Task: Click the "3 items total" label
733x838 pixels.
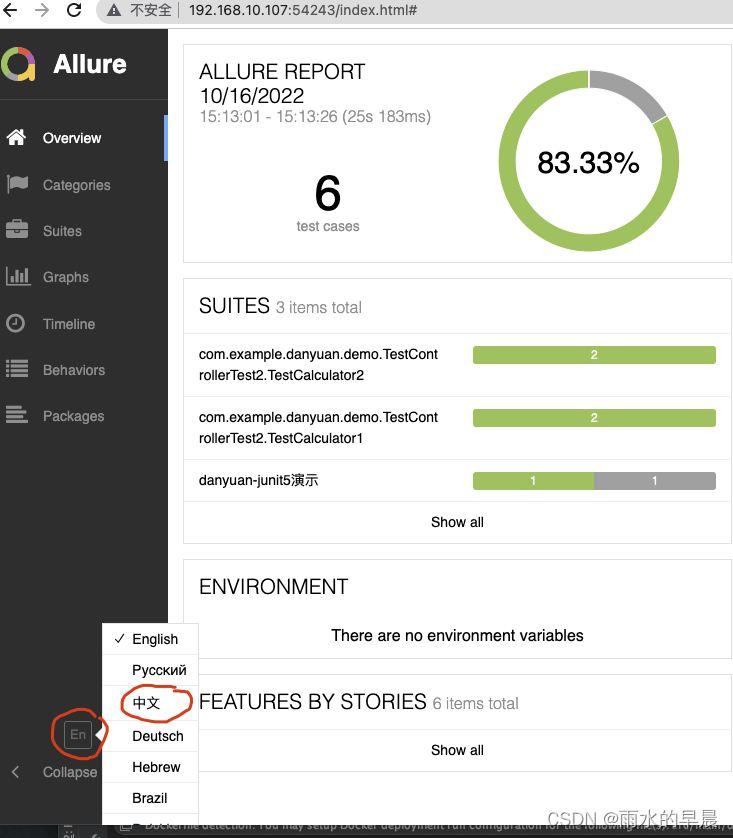Action: (x=319, y=308)
